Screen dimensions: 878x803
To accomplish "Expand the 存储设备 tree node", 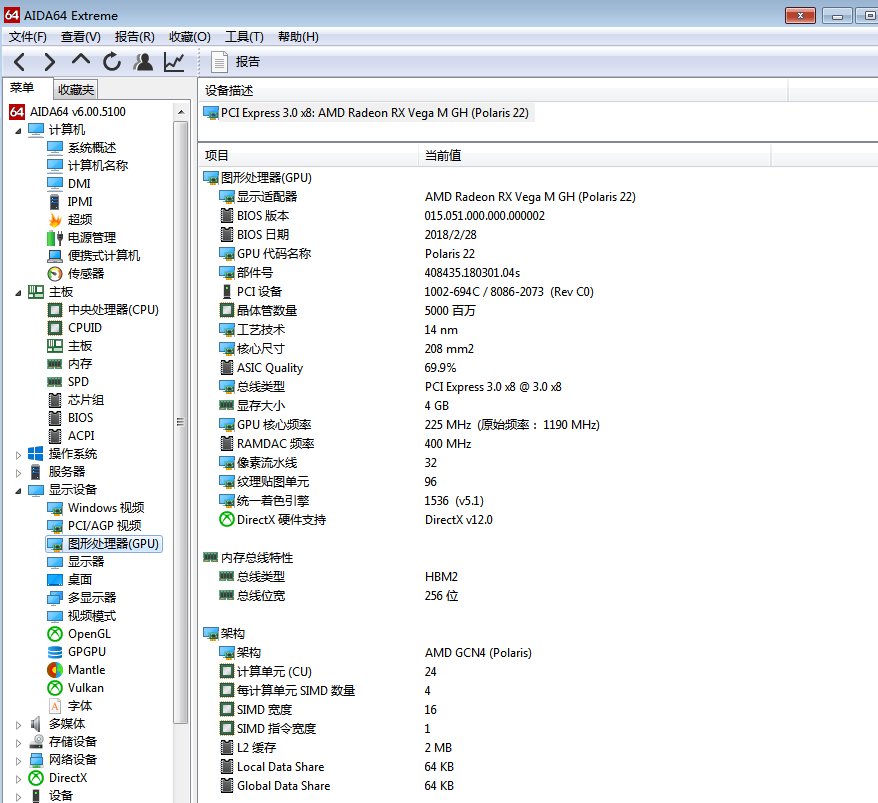I will (18, 743).
